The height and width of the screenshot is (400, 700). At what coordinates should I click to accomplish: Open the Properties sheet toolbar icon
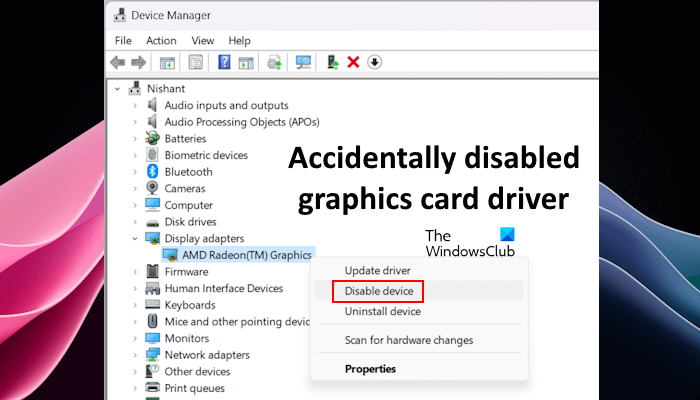[196, 62]
